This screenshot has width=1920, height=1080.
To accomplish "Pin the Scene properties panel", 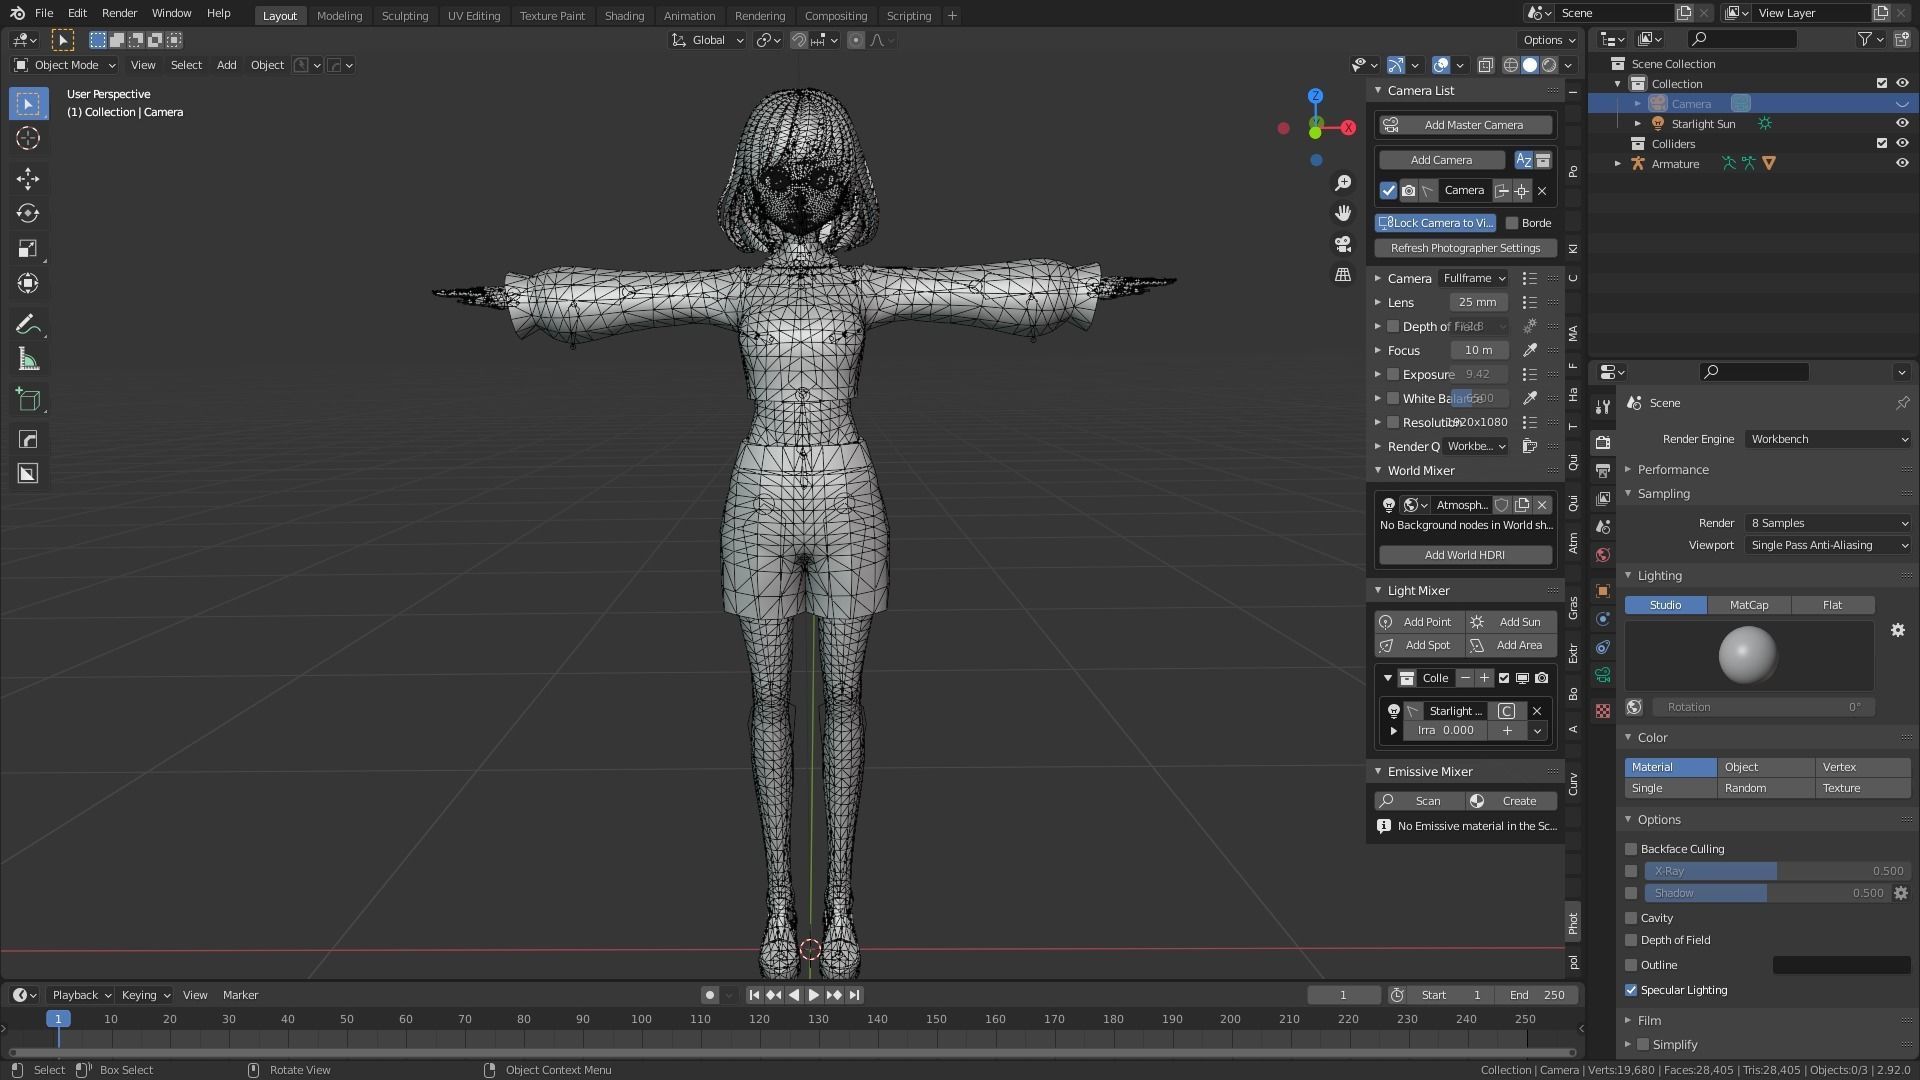I will [1902, 403].
